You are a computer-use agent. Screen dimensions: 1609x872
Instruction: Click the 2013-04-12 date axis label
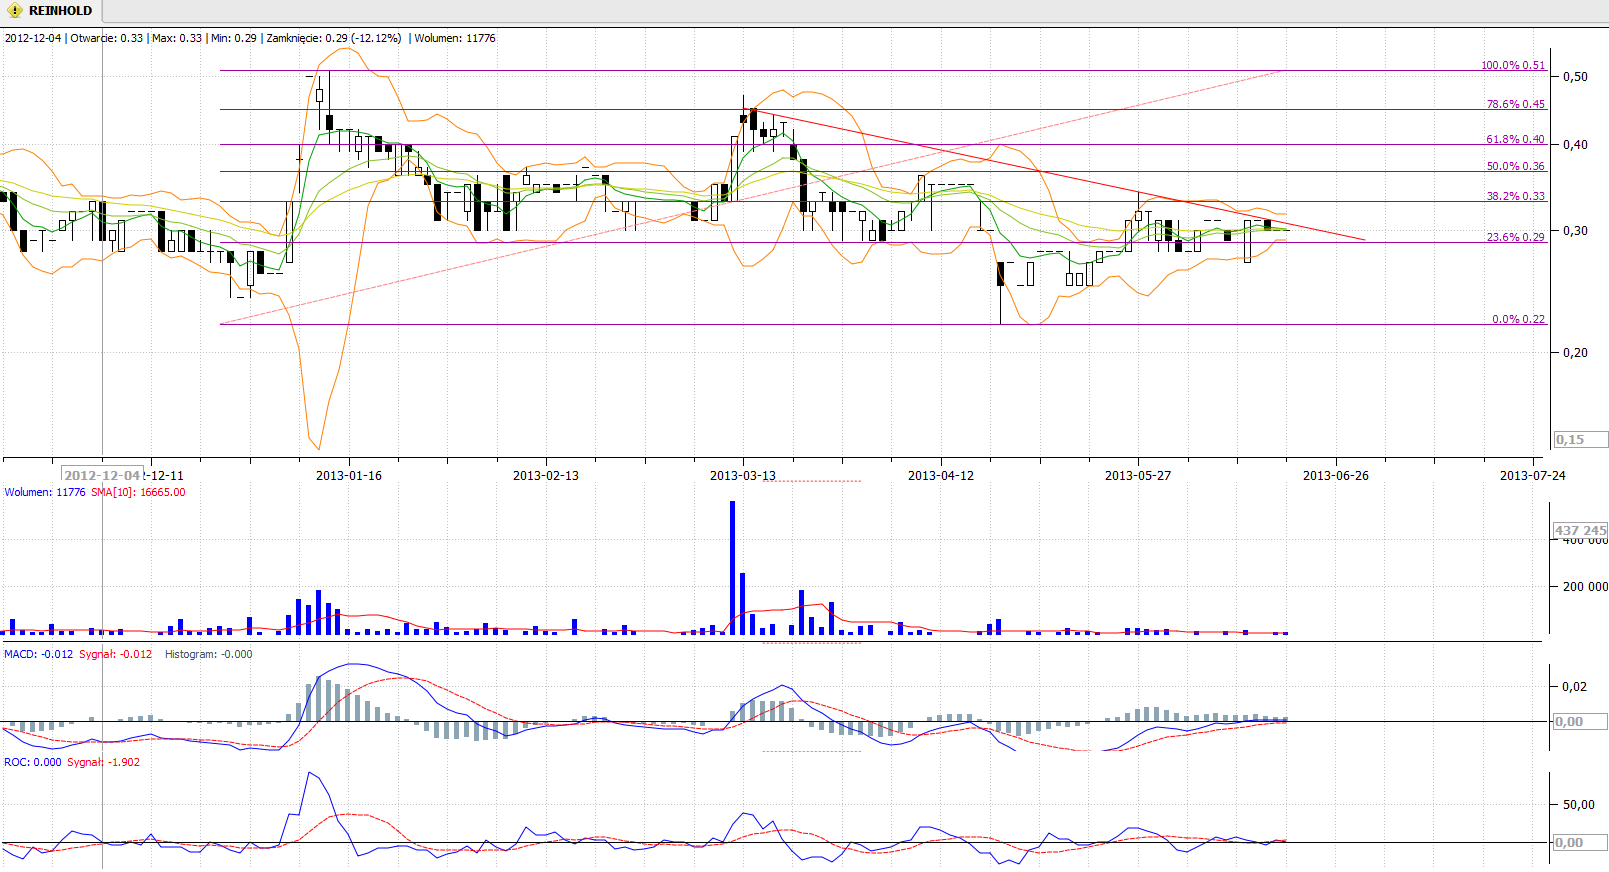pyautogui.click(x=941, y=475)
